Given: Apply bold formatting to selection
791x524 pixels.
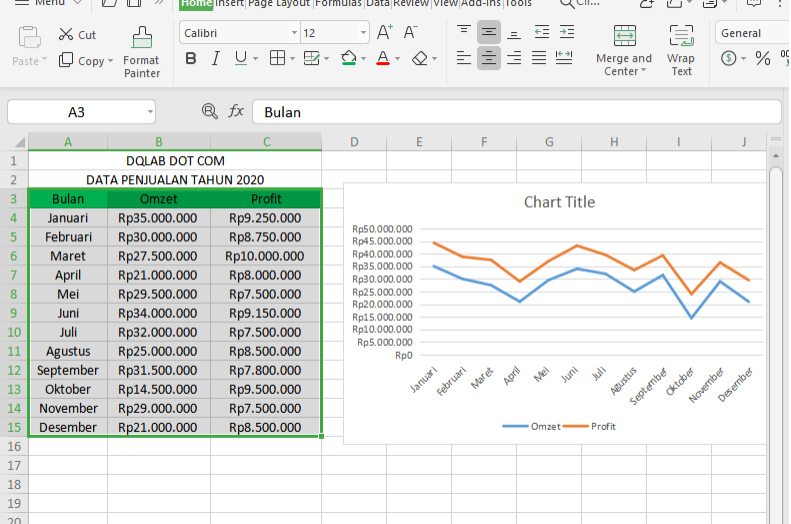Looking at the screenshot, I should click(x=191, y=59).
